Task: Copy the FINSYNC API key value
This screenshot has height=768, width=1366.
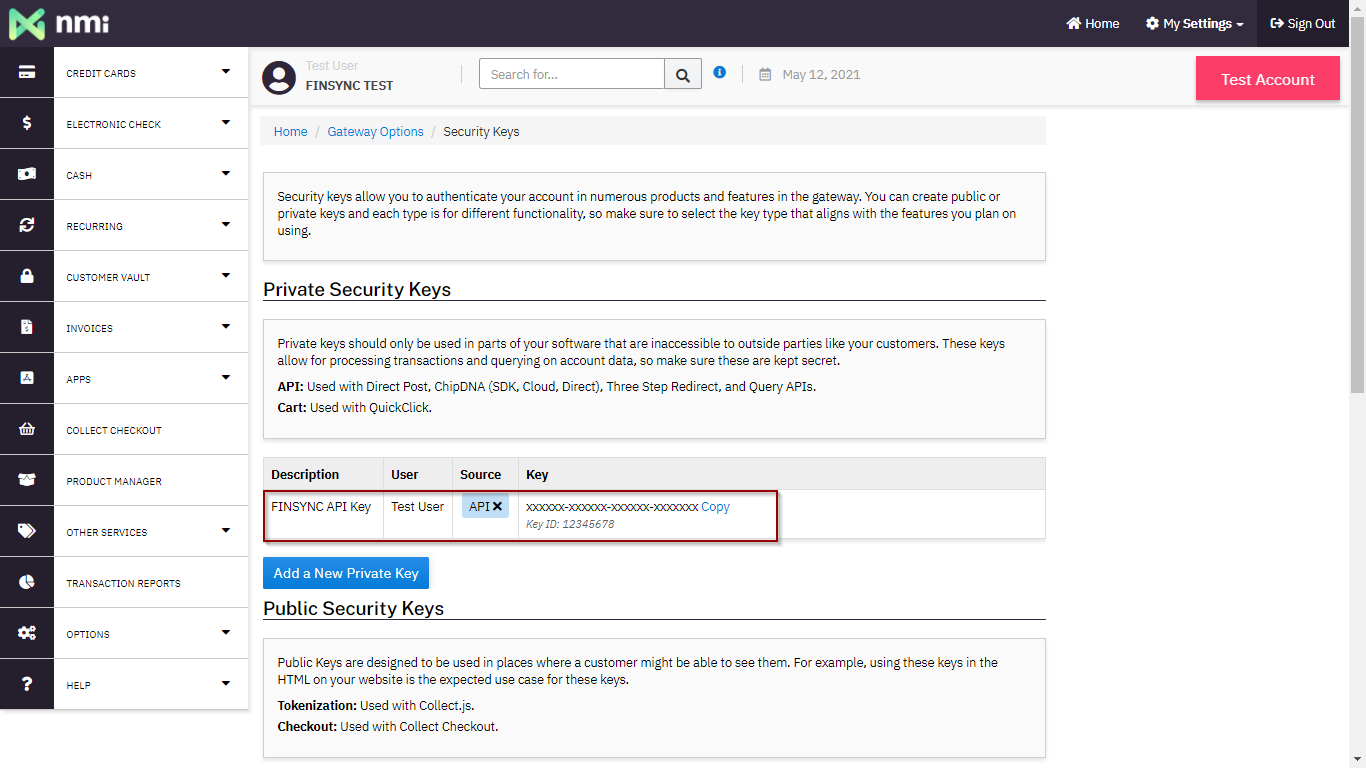Action: 715,506
